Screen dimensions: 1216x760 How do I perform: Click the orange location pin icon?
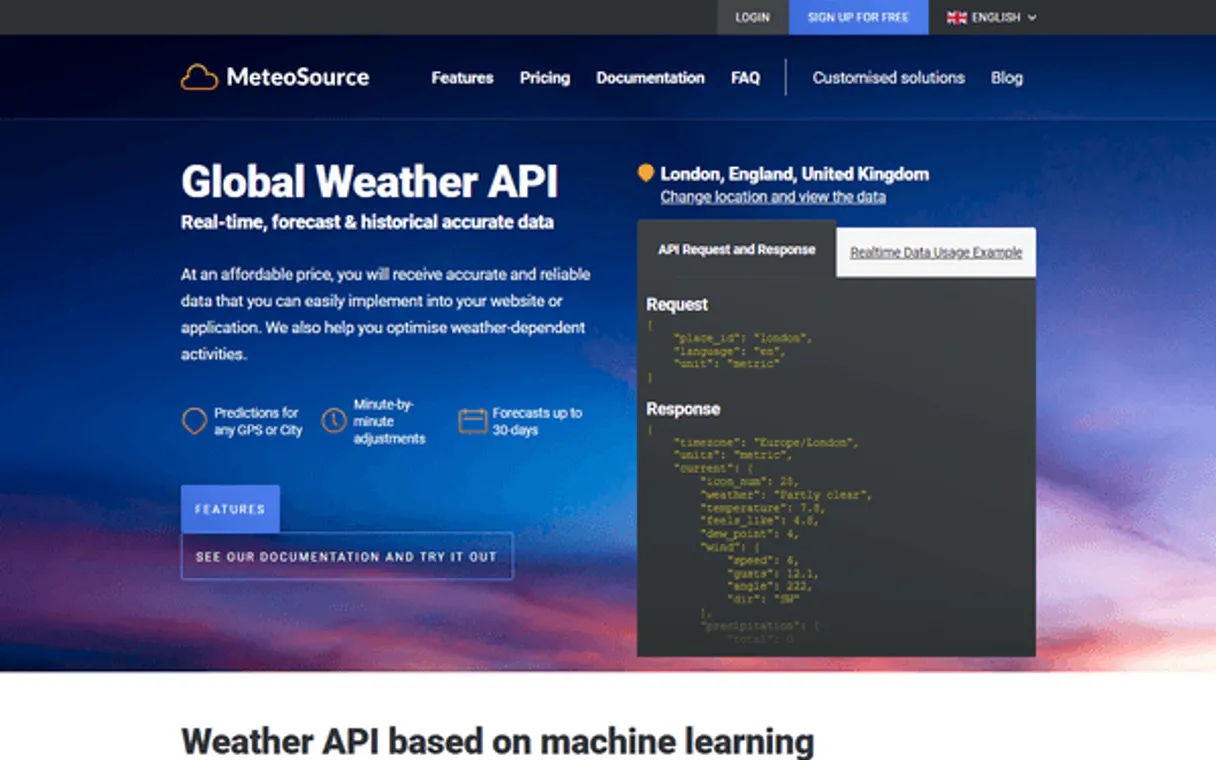646,173
